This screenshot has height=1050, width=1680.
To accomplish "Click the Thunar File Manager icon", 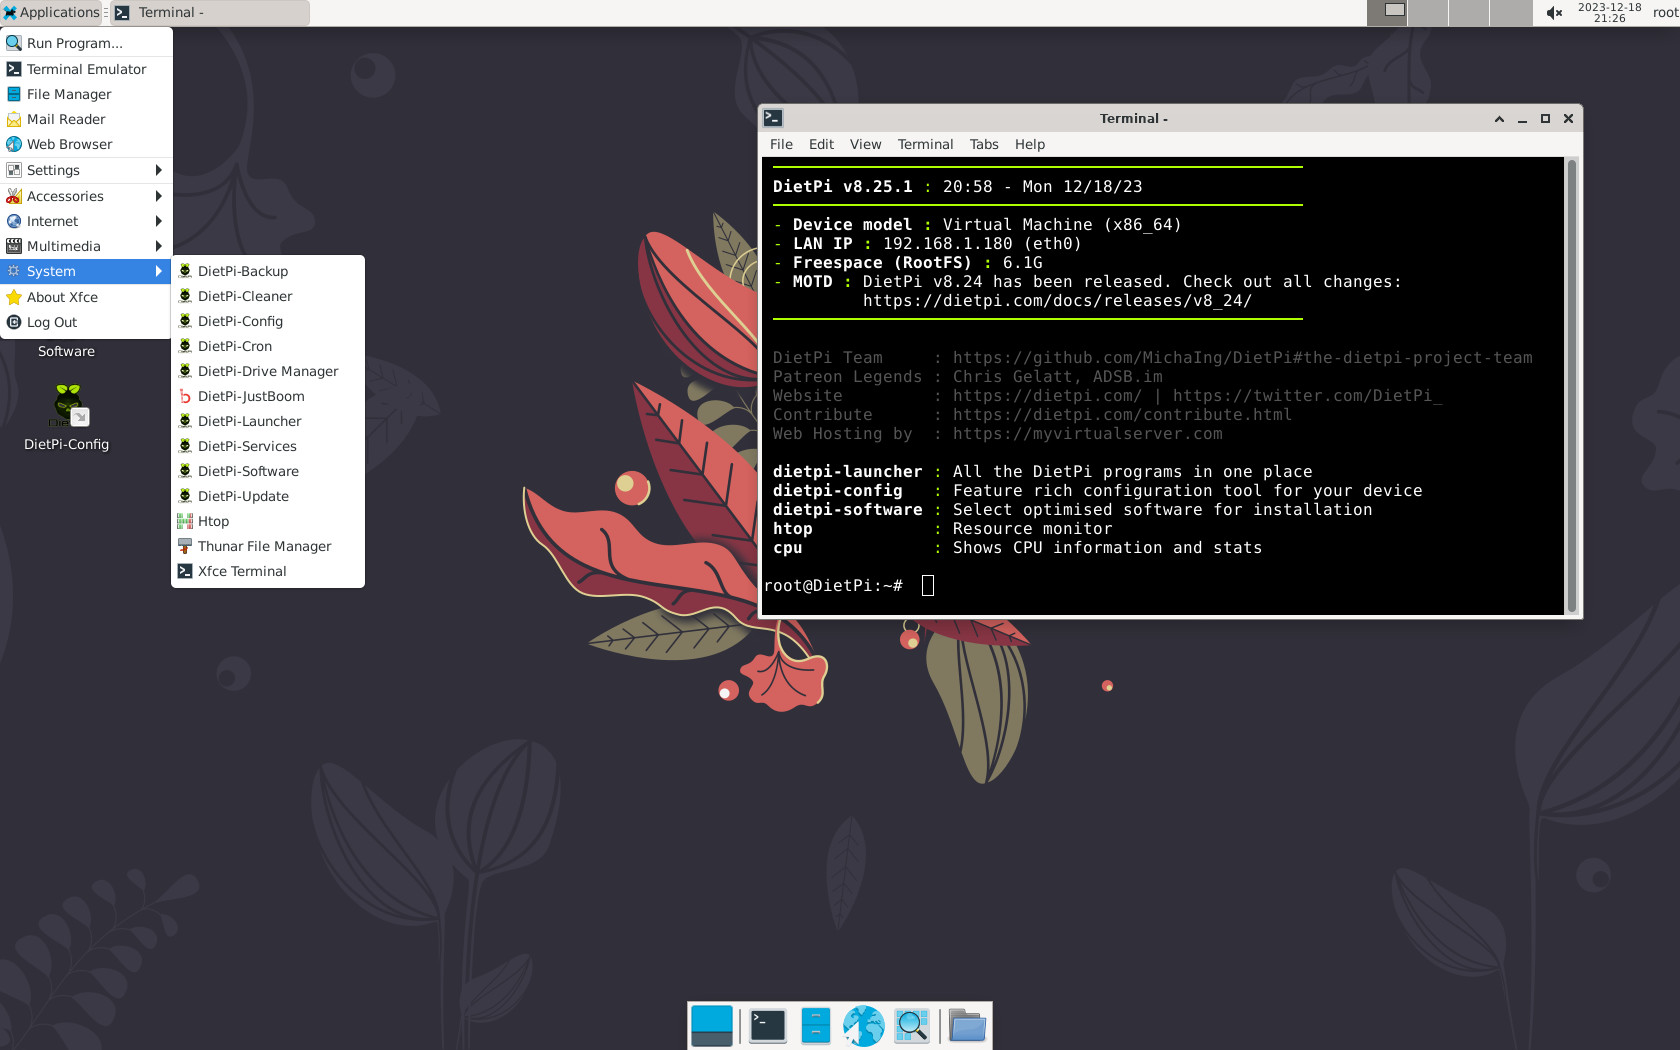I will [x=185, y=546].
